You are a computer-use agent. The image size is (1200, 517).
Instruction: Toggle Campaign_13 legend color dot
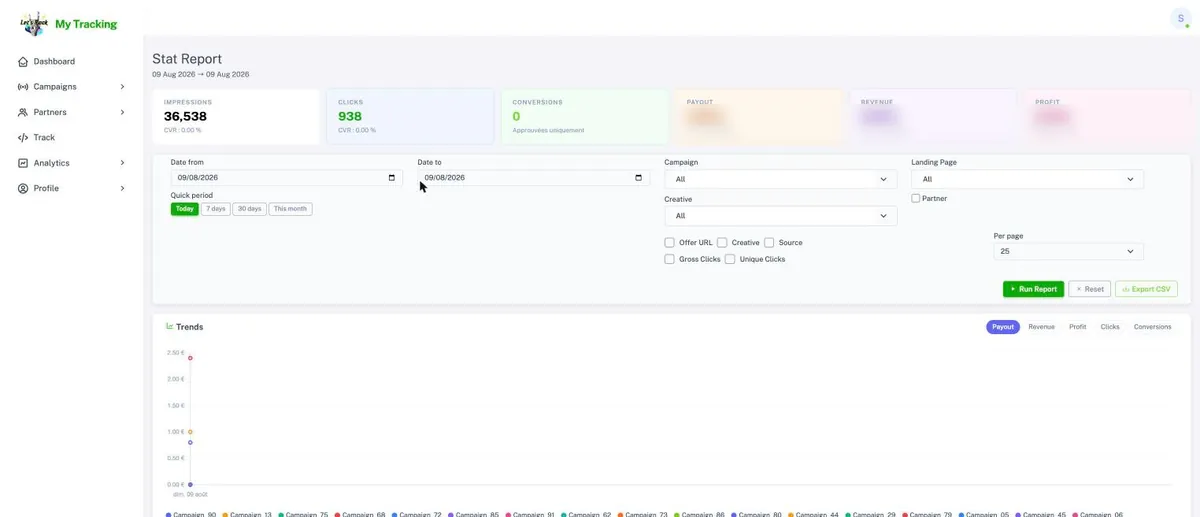point(225,514)
